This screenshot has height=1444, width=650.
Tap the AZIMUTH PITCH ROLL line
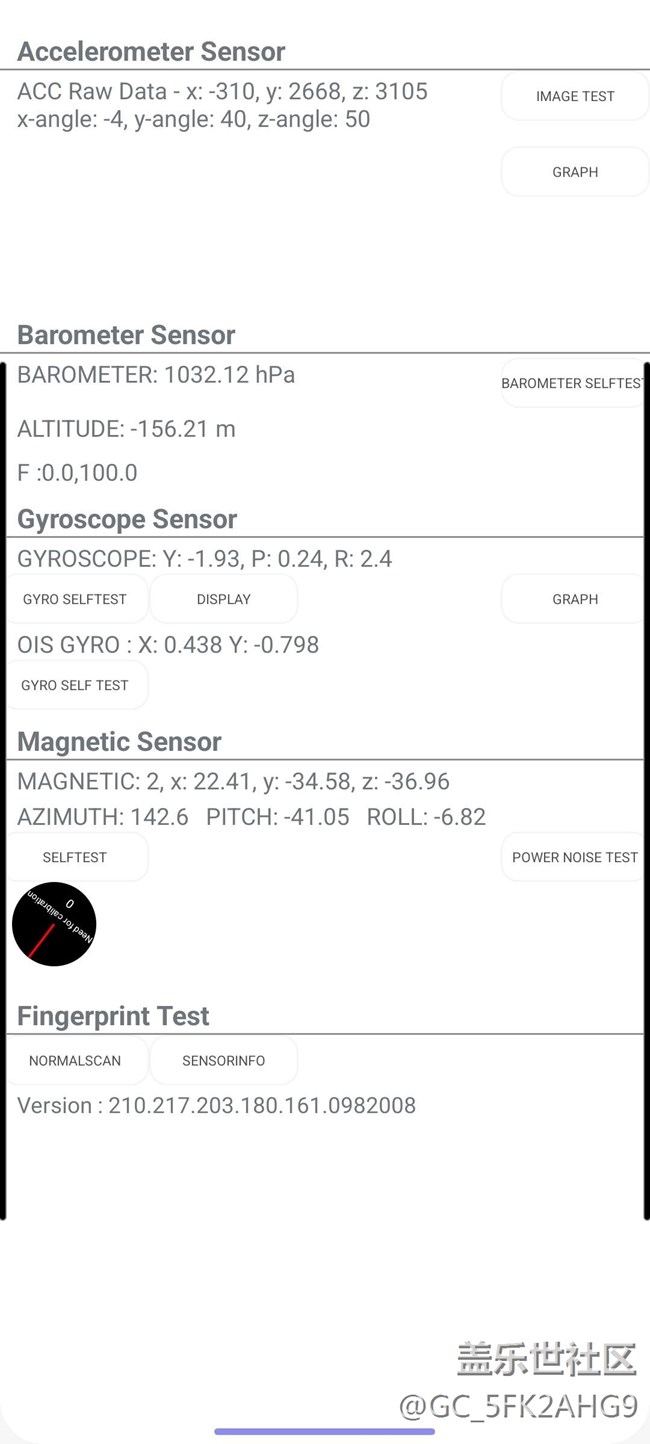(251, 817)
